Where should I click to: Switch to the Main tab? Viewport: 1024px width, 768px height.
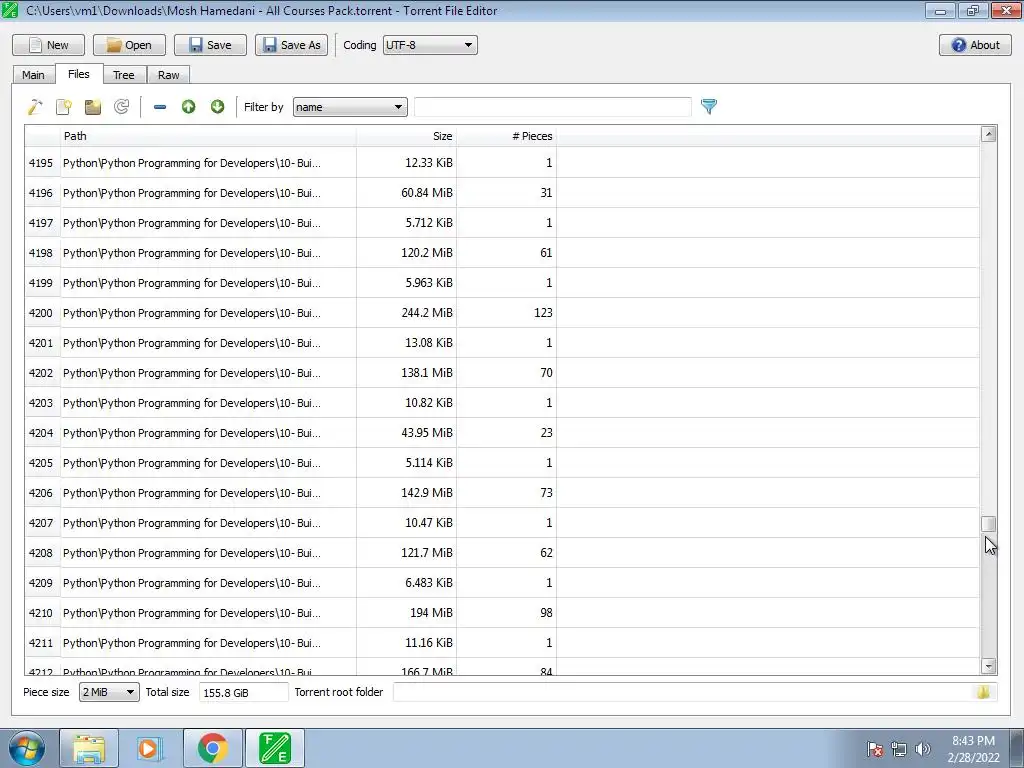33,75
